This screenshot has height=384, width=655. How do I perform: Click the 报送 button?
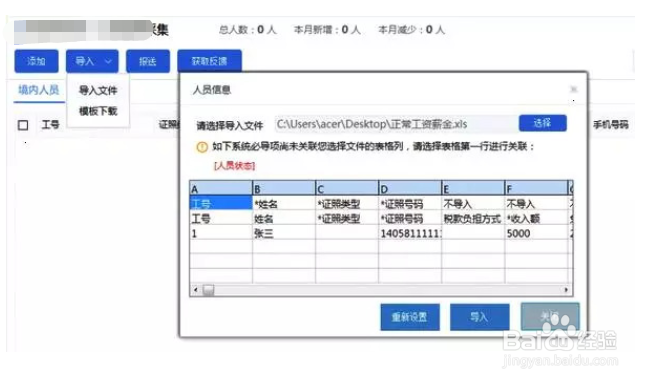coord(148,61)
